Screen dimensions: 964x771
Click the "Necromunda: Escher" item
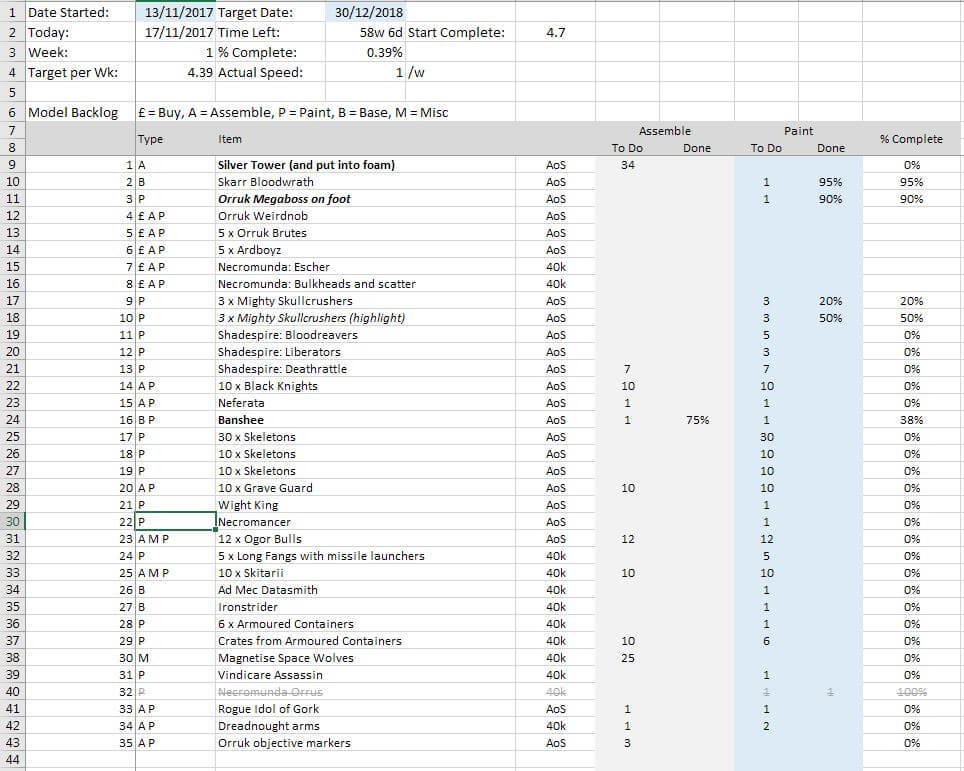click(274, 267)
